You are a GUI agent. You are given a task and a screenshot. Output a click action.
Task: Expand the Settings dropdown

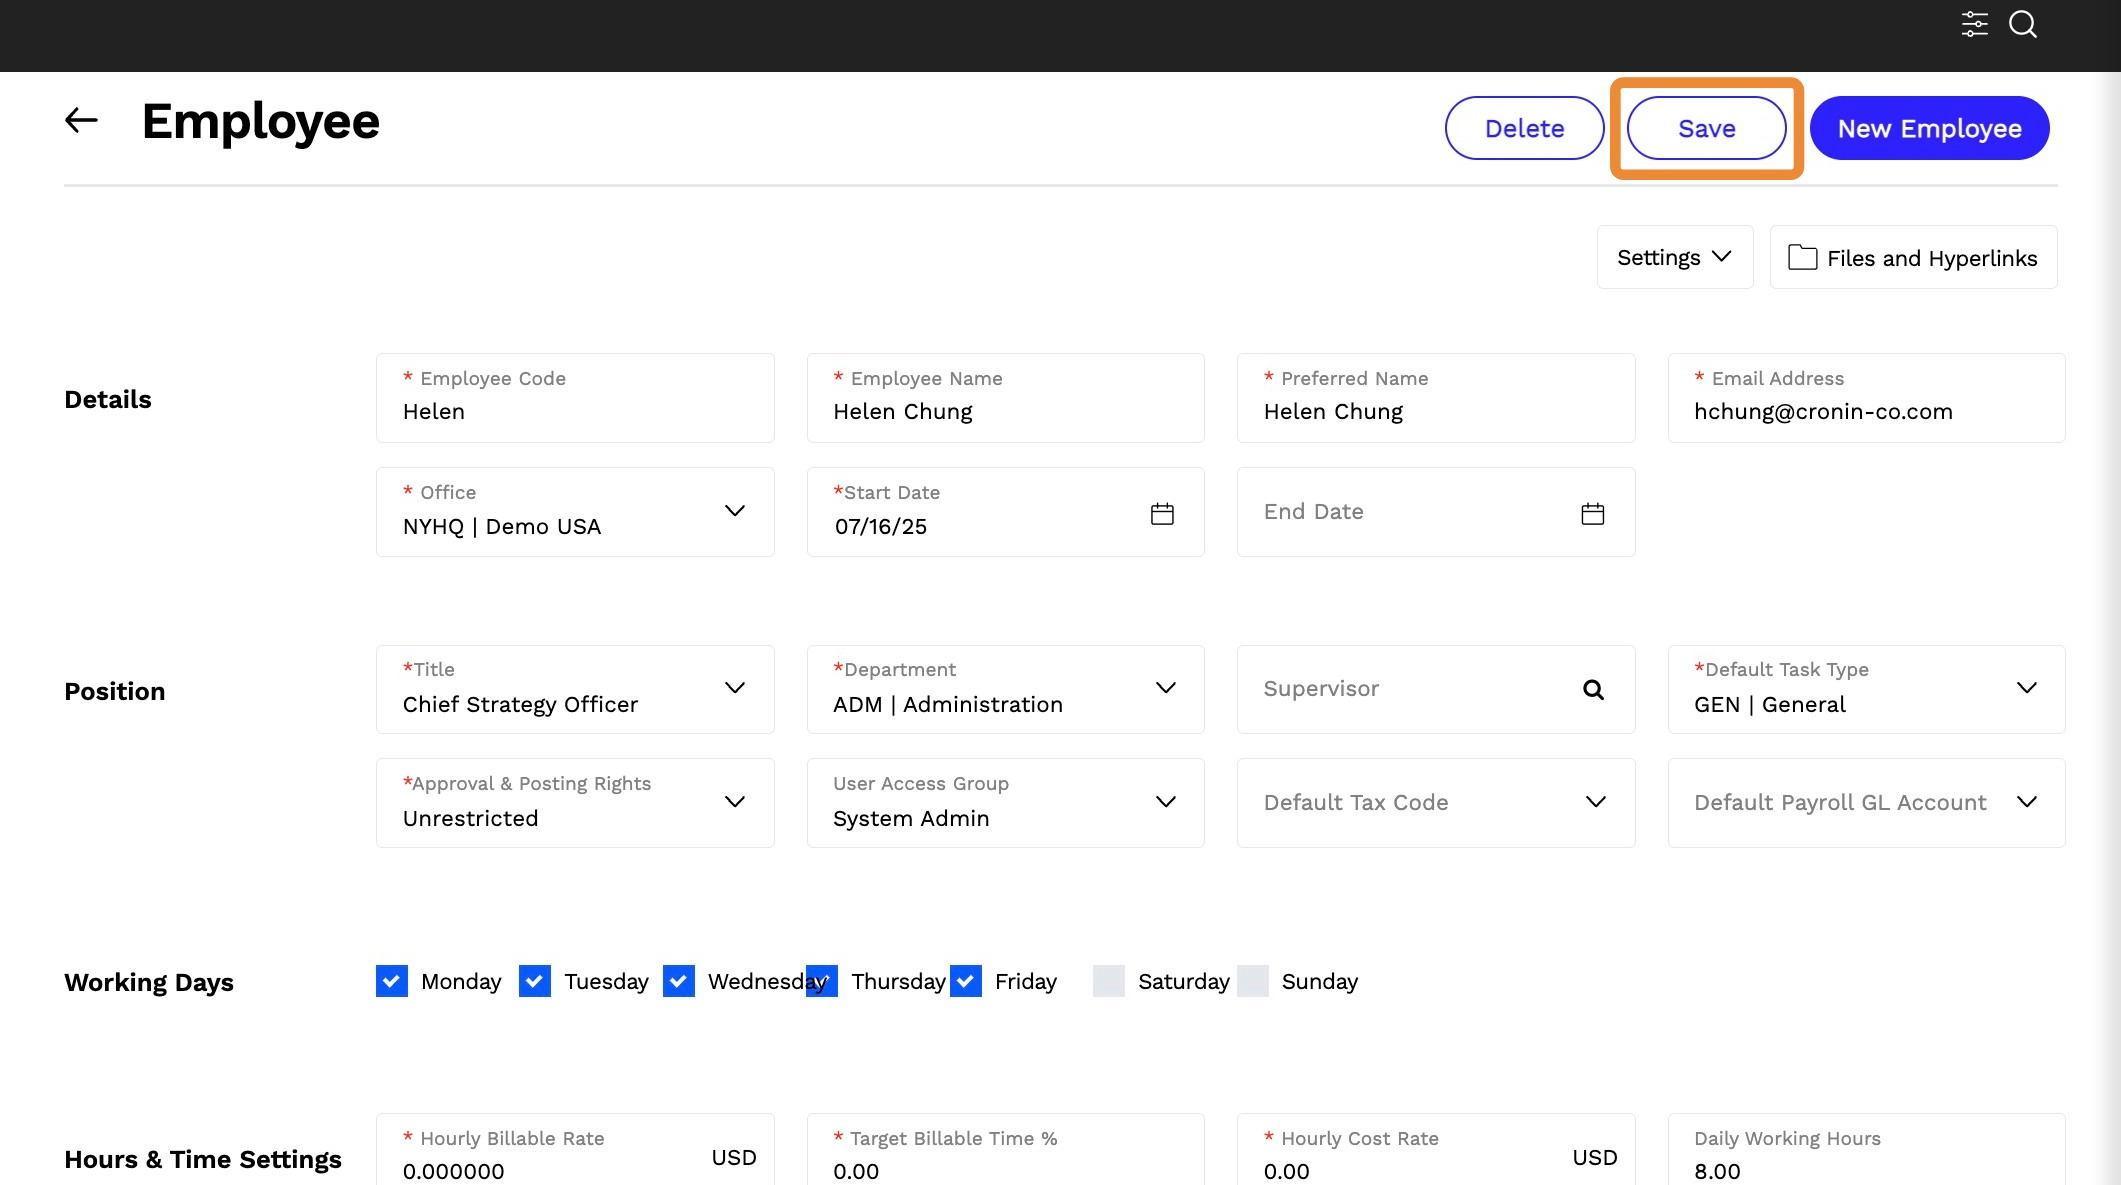point(1675,257)
